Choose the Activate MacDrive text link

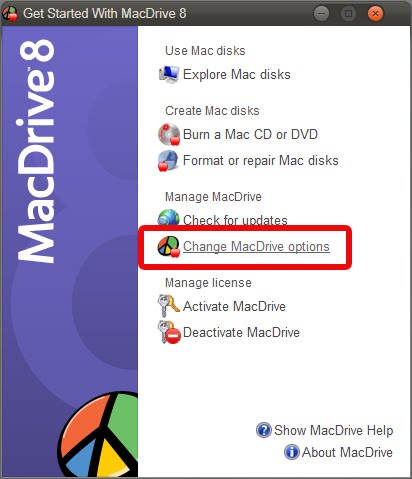234,306
